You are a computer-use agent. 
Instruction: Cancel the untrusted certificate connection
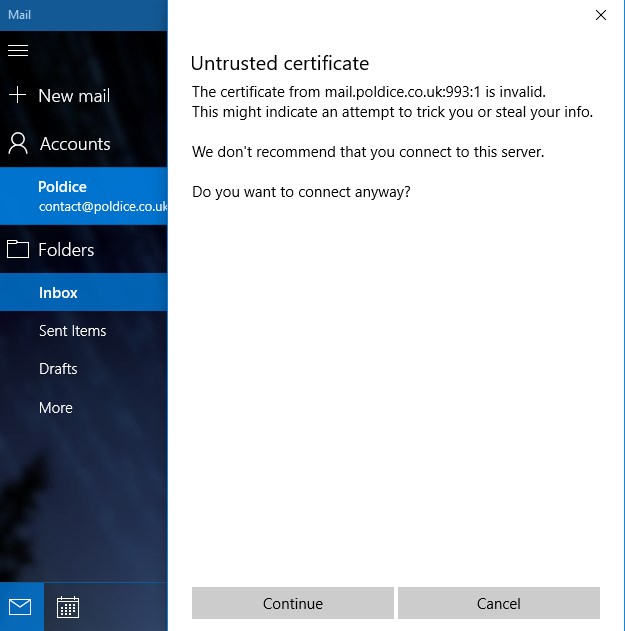(x=498, y=603)
